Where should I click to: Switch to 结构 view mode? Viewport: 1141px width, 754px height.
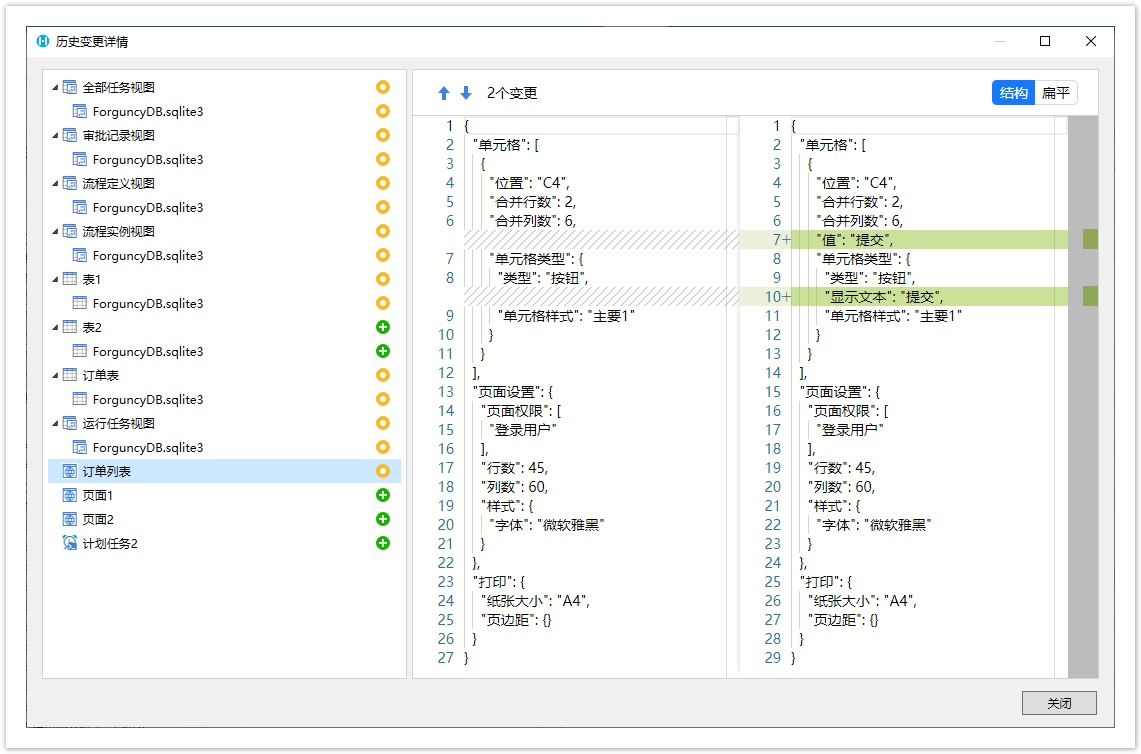(x=1013, y=93)
